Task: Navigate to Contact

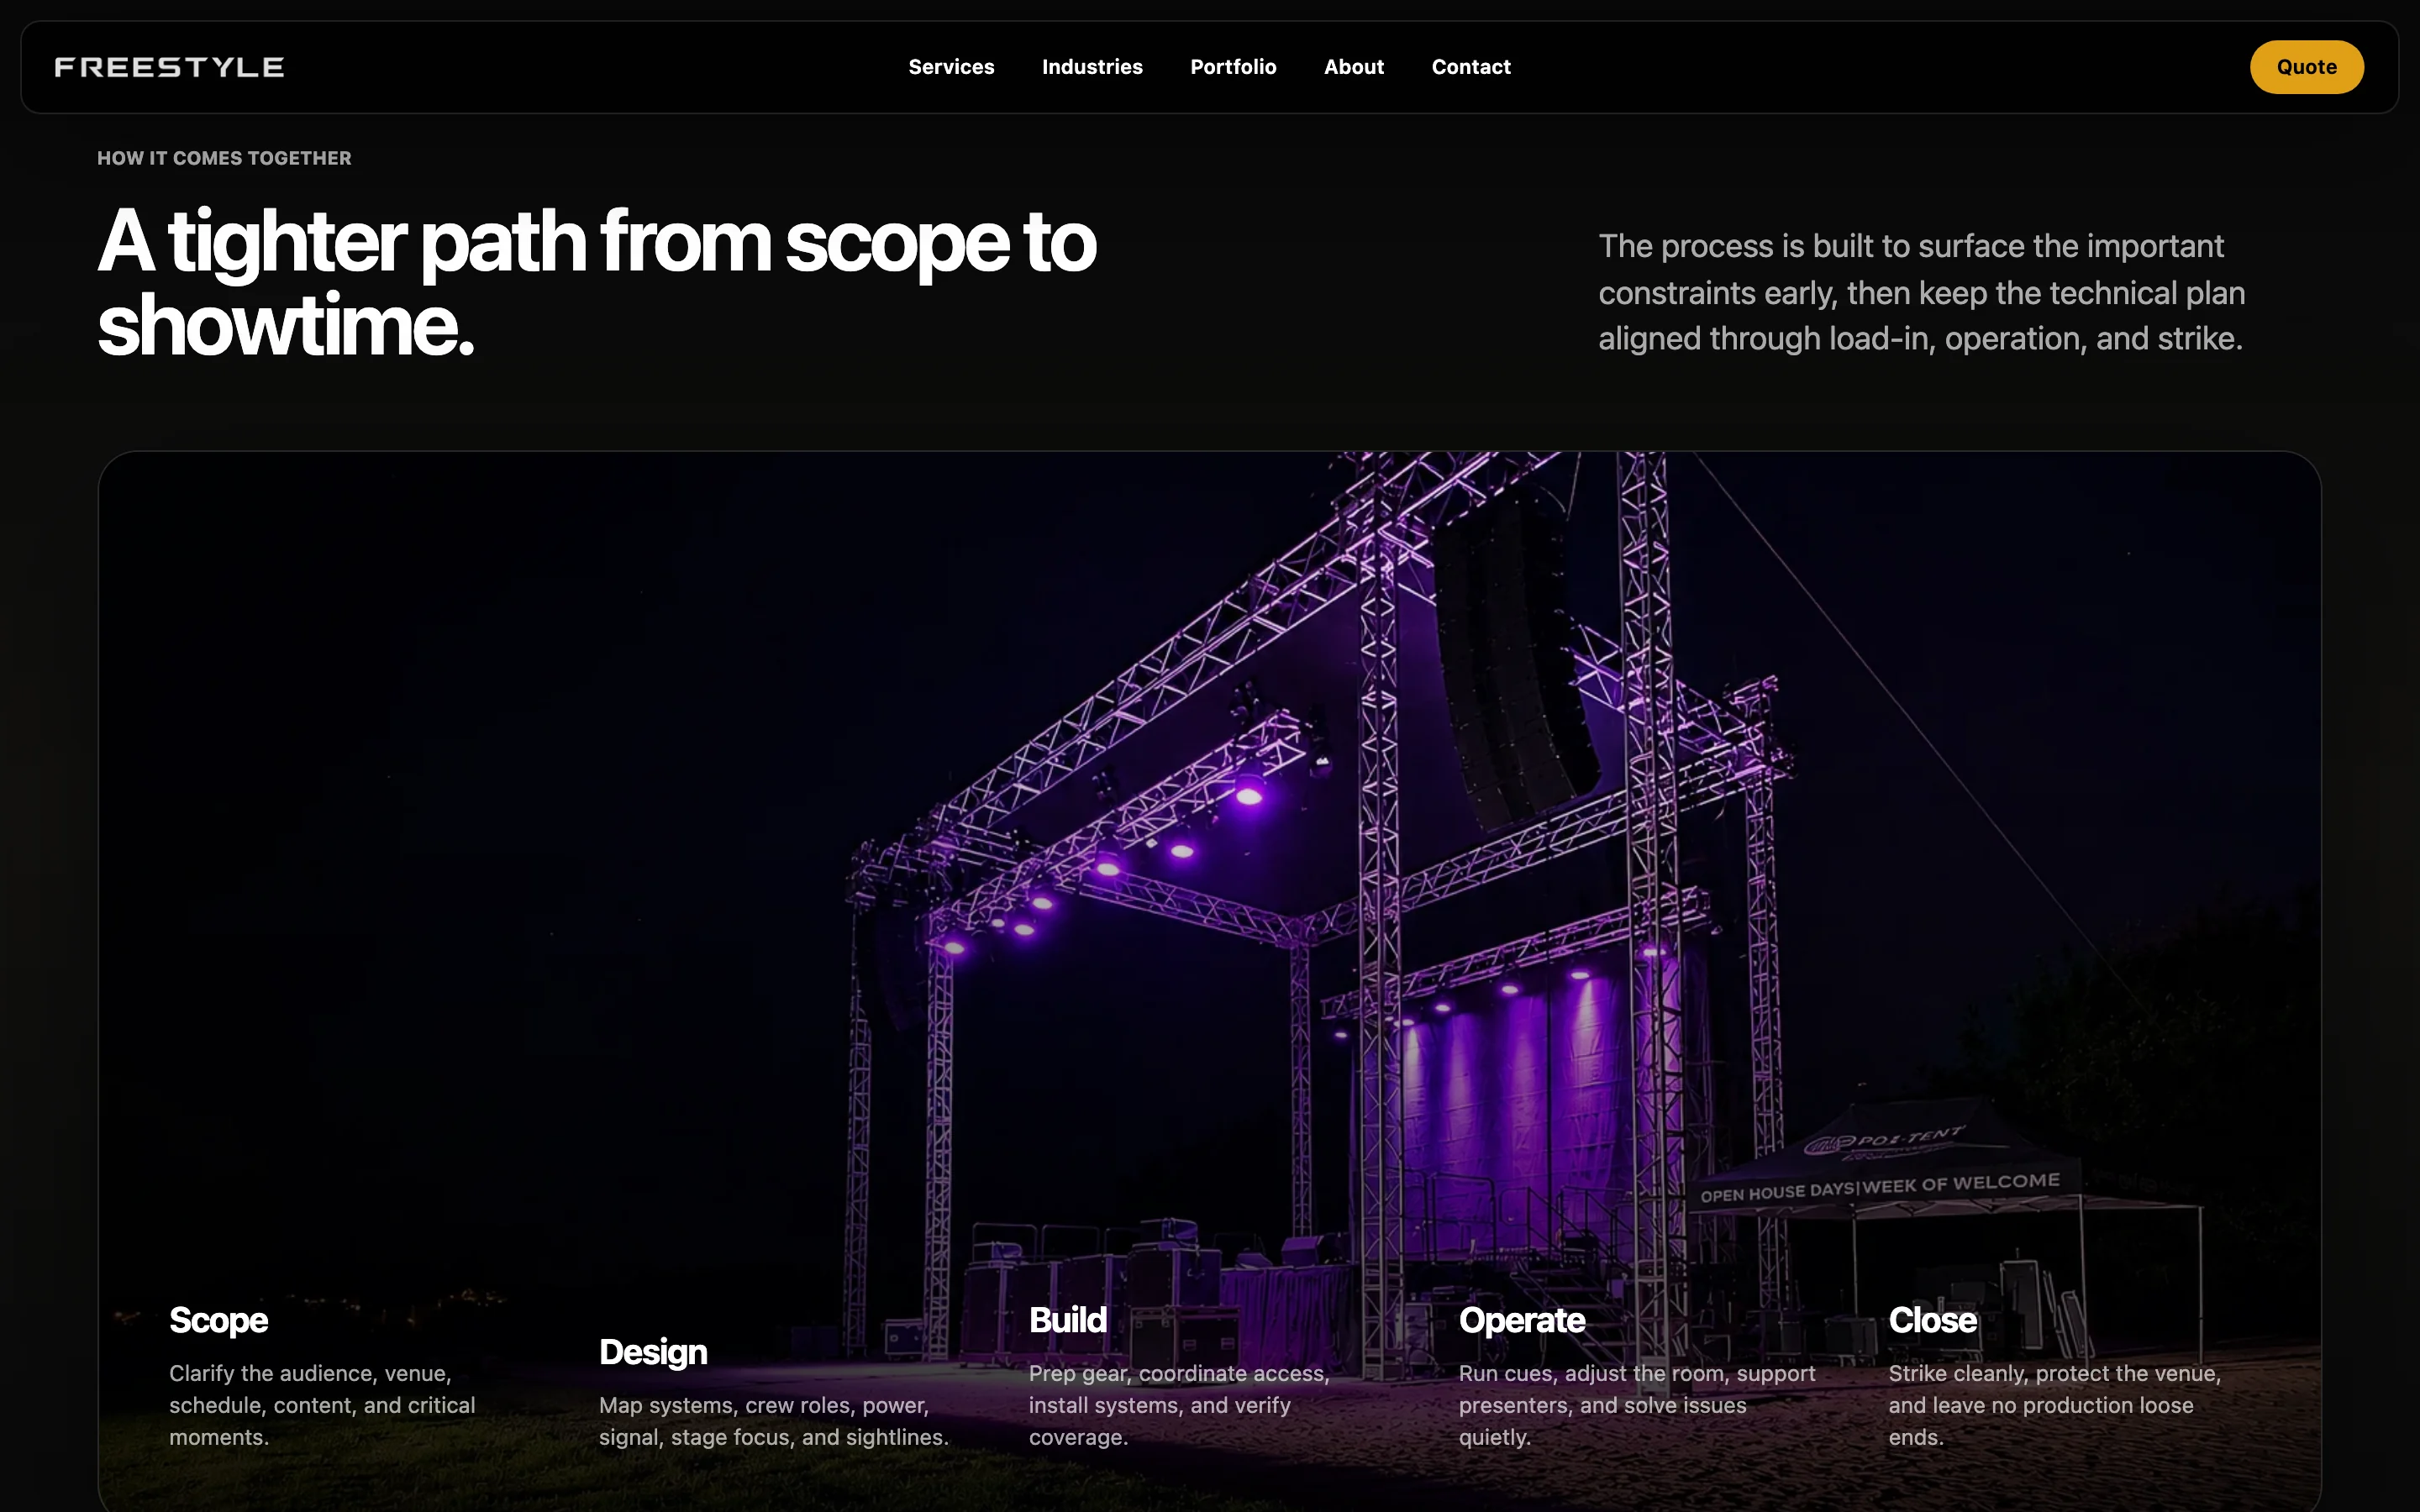Action: click(1471, 67)
